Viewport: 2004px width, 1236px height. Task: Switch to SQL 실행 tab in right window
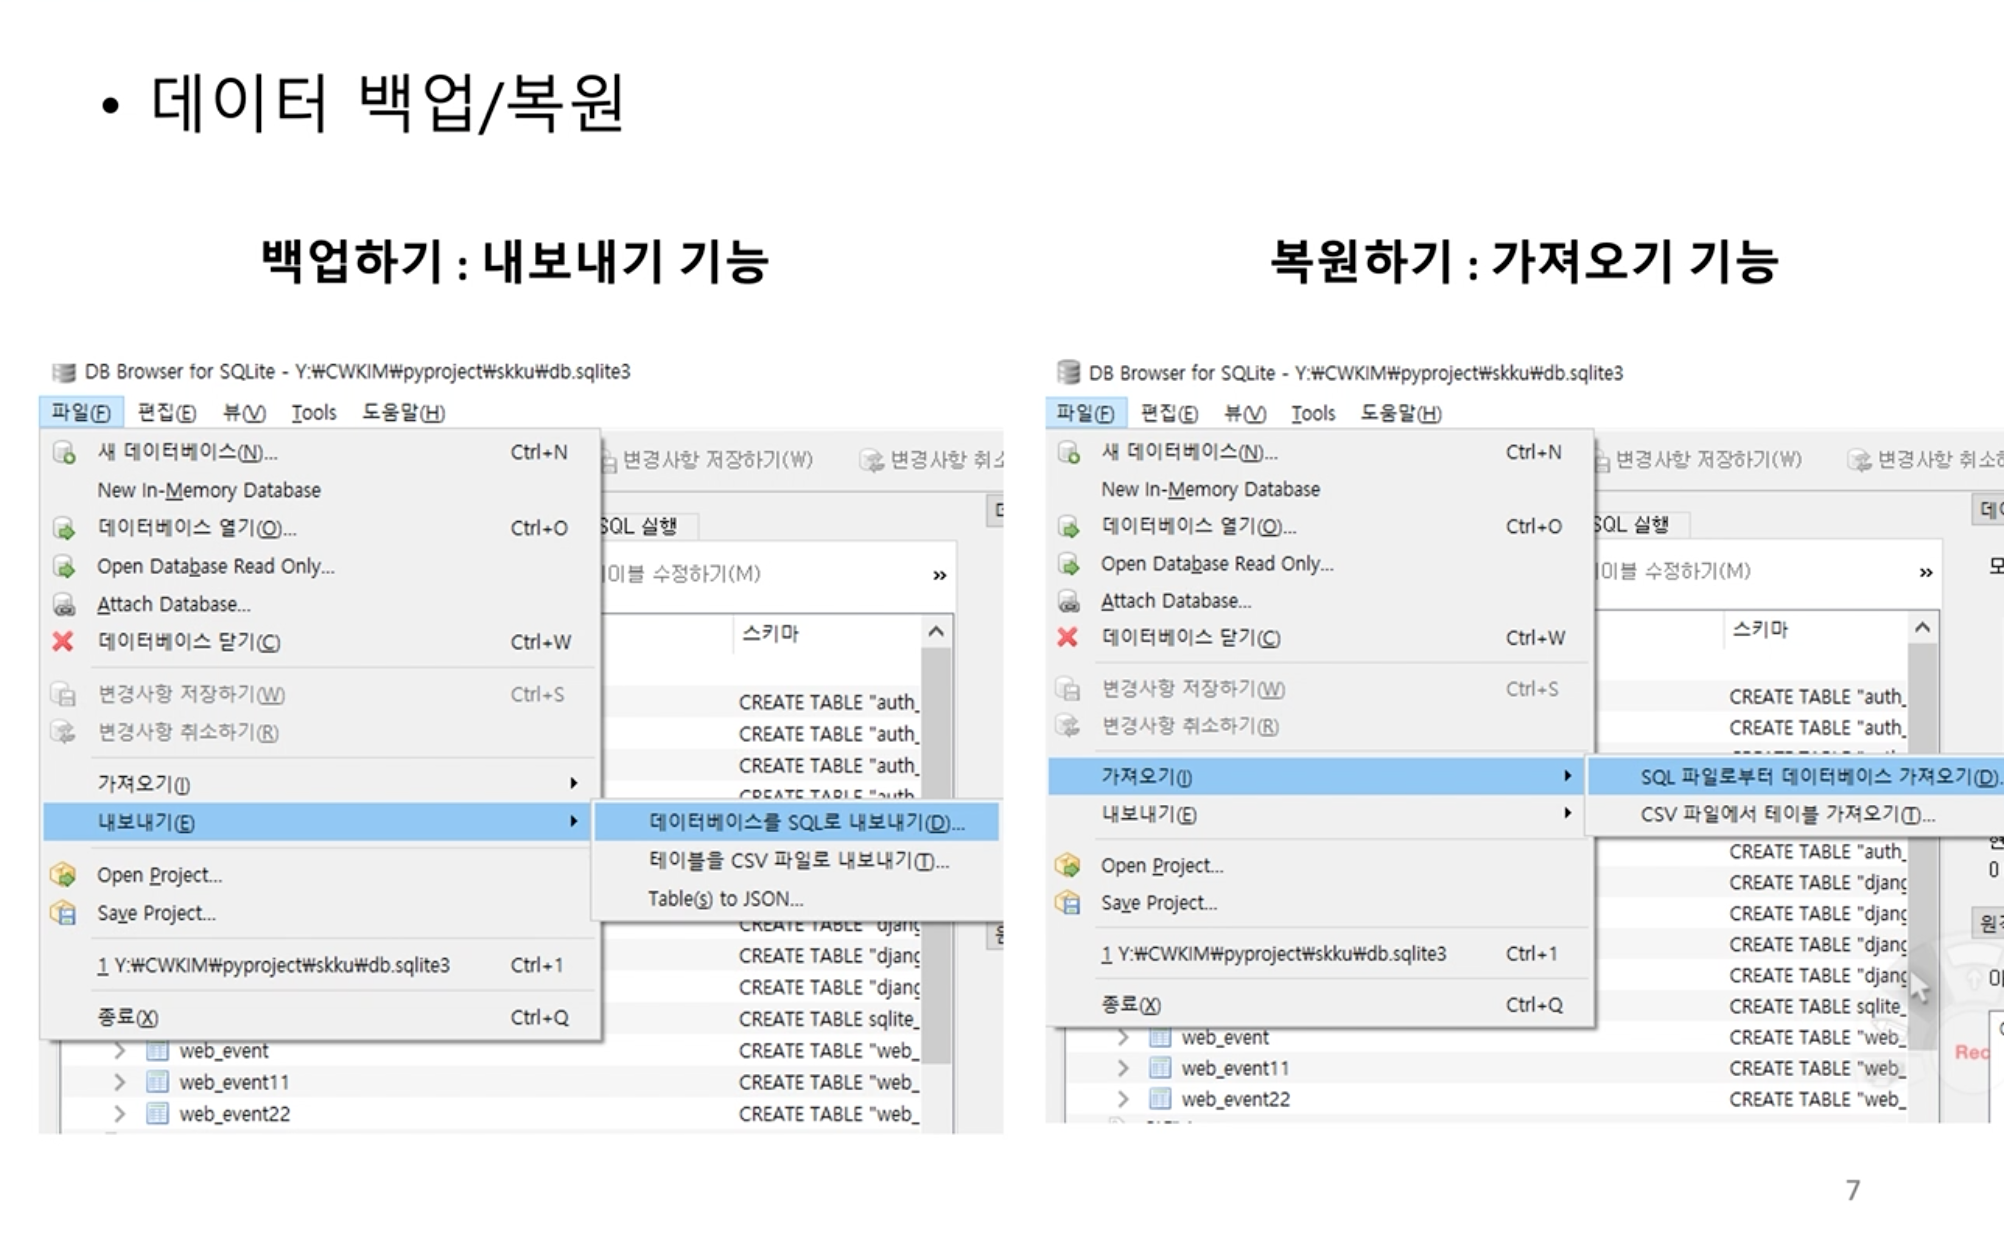coord(1632,525)
